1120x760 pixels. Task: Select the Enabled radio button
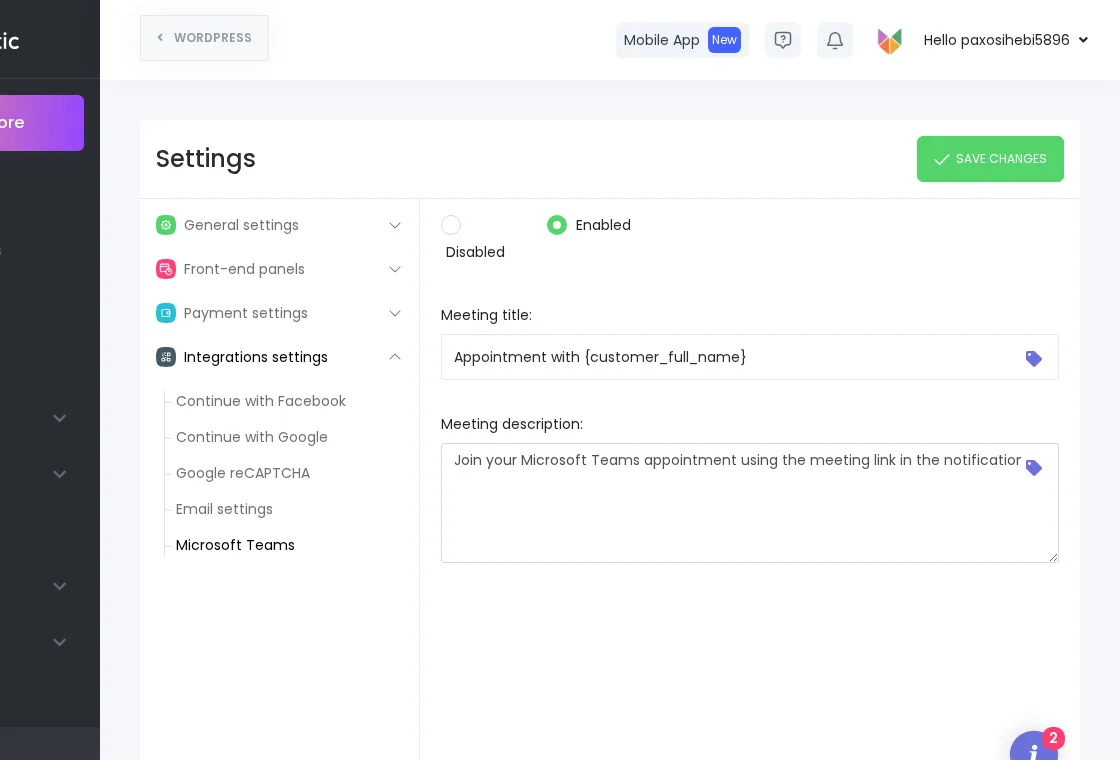coord(556,225)
